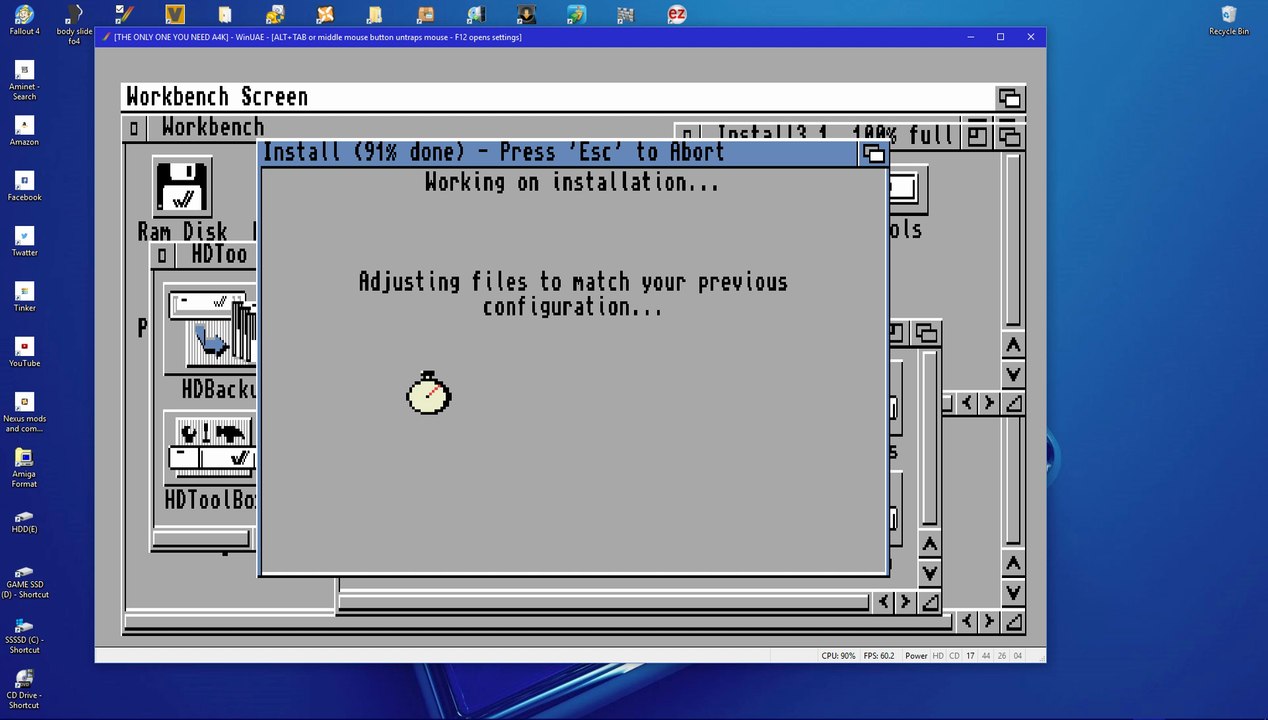
Task: Click the Workbench window's vertical scrollbar
Action: 1013,482
